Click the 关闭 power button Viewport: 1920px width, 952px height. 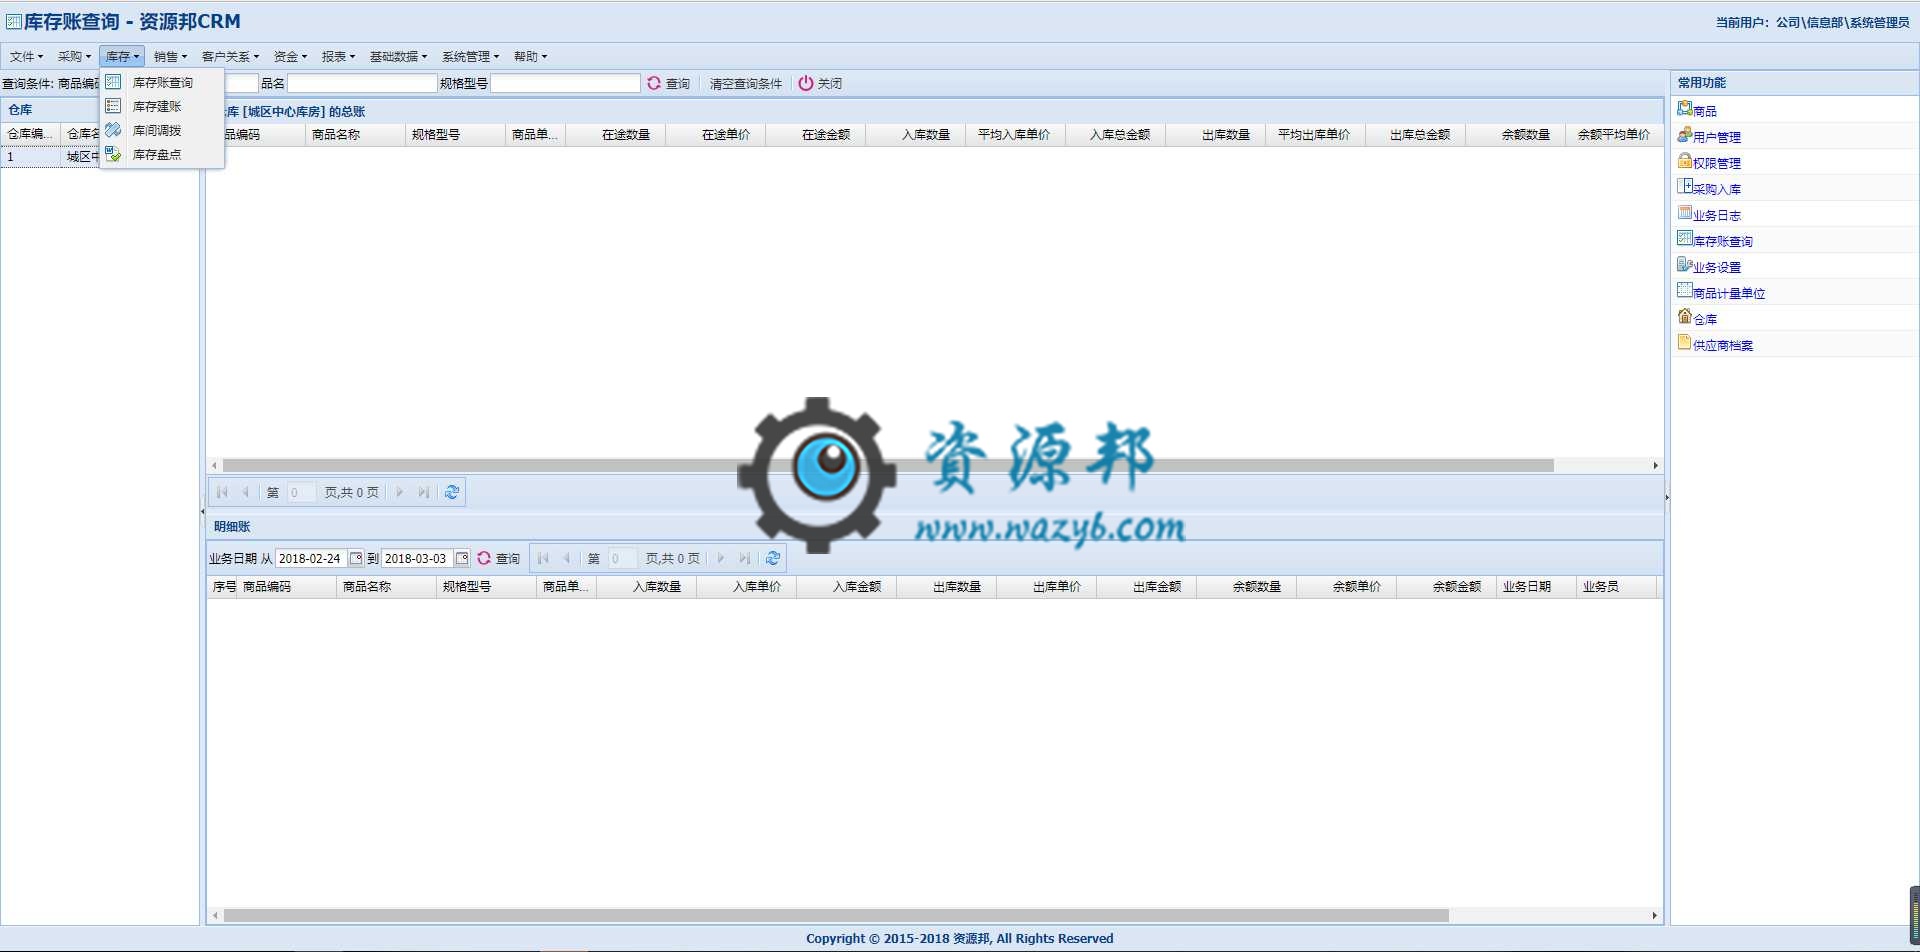click(x=820, y=83)
